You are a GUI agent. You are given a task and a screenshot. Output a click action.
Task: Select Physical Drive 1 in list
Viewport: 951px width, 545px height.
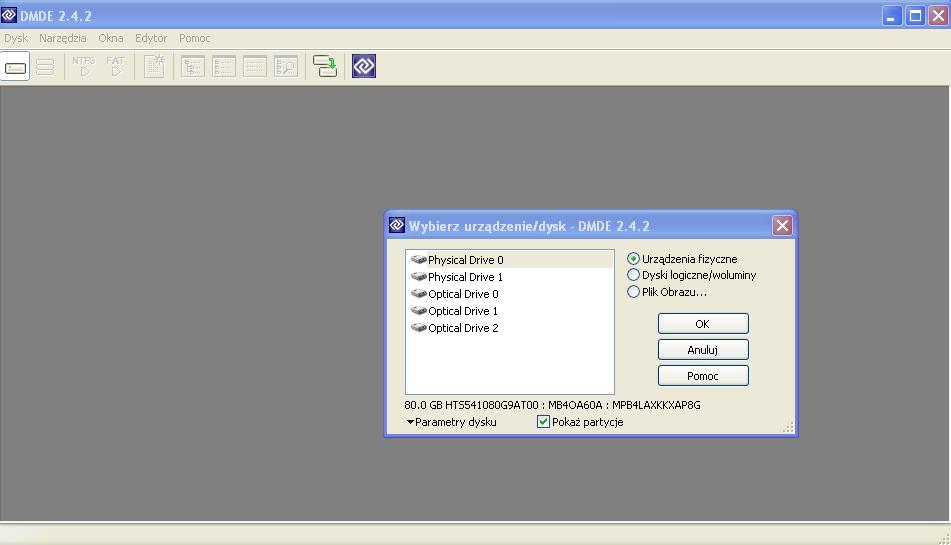(x=509, y=277)
